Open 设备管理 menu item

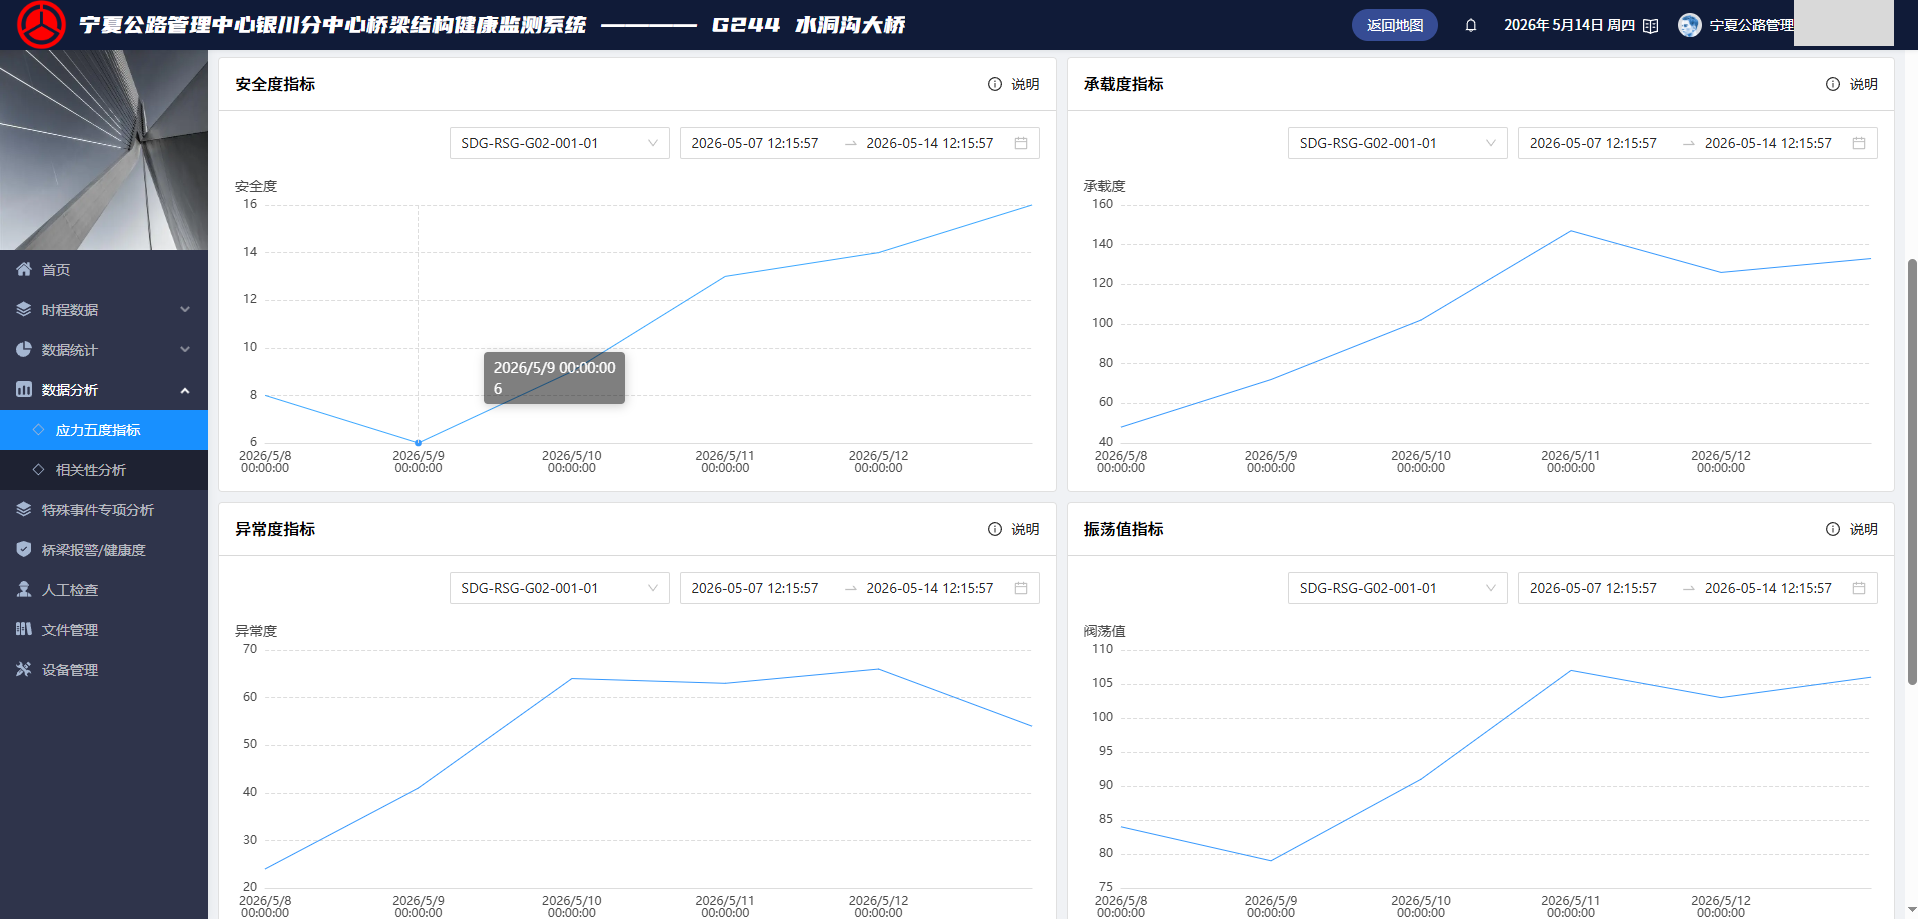pos(104,670)
